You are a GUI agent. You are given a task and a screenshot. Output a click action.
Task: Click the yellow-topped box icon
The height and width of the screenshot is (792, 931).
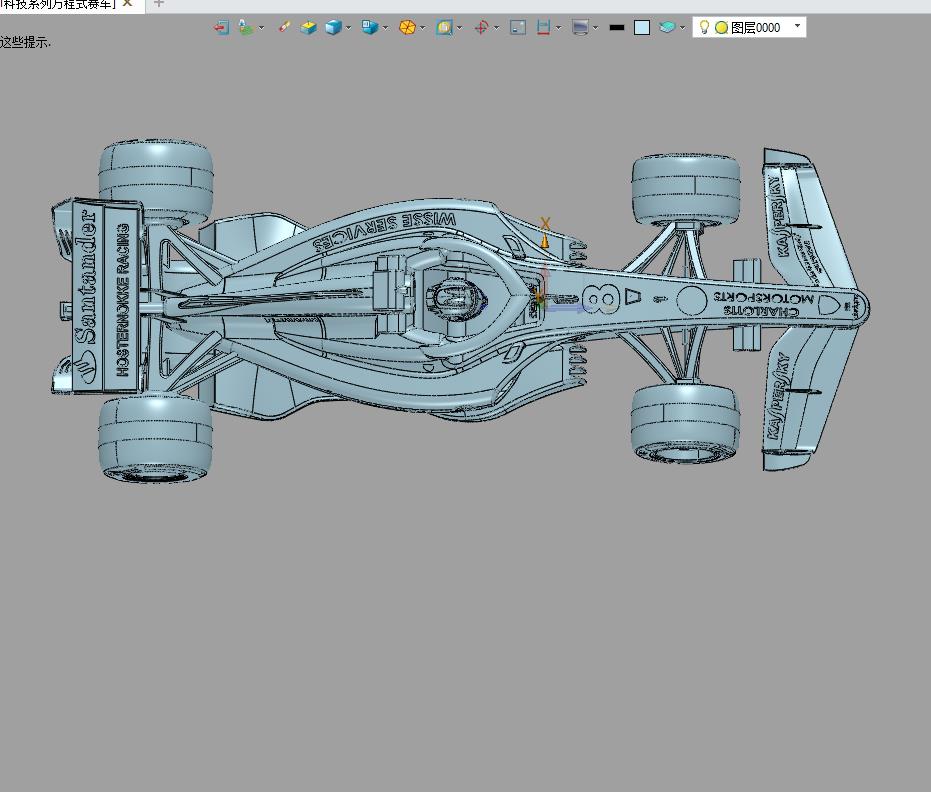click(x=309, y=28)
